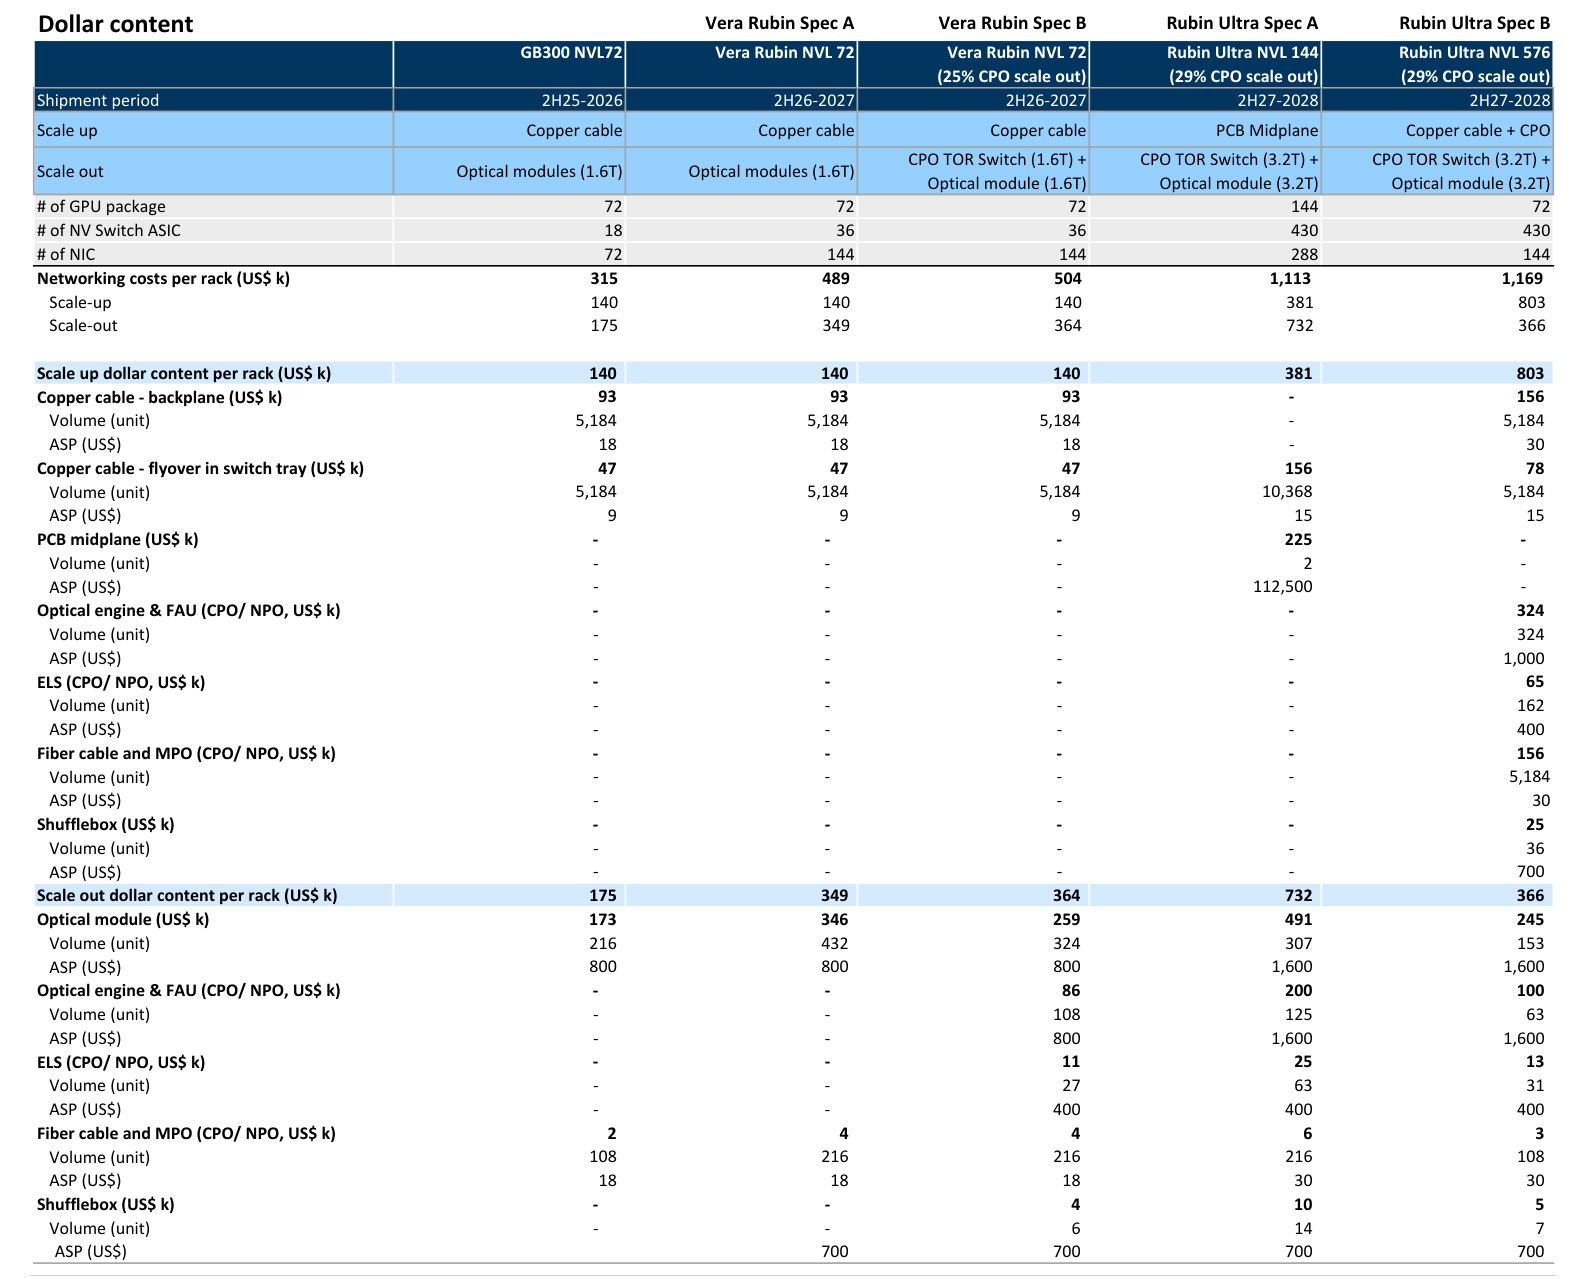The image size is (1590, 1279).
Task: Select NV Switch ASIC count 18
Action: pyautogui.click(x=613, y=230)
